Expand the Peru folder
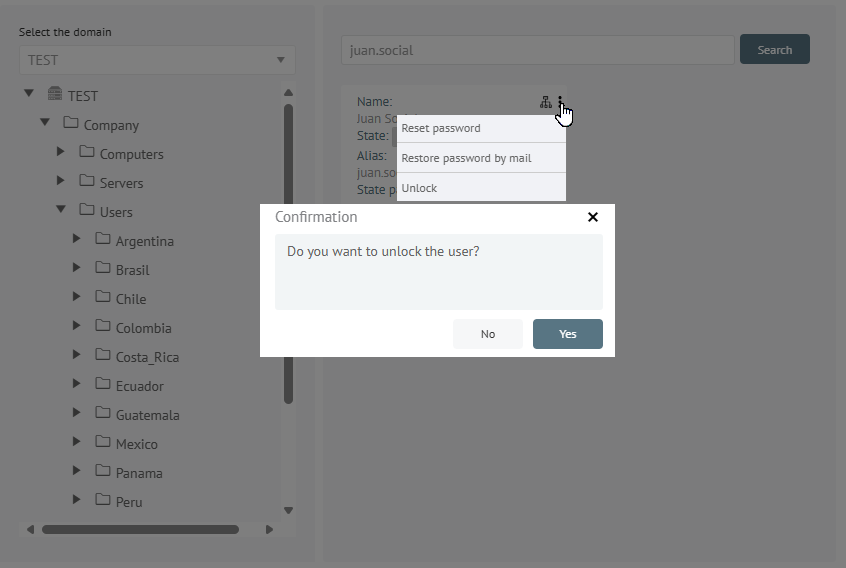846x568 pixels. (x=77, y=499)
